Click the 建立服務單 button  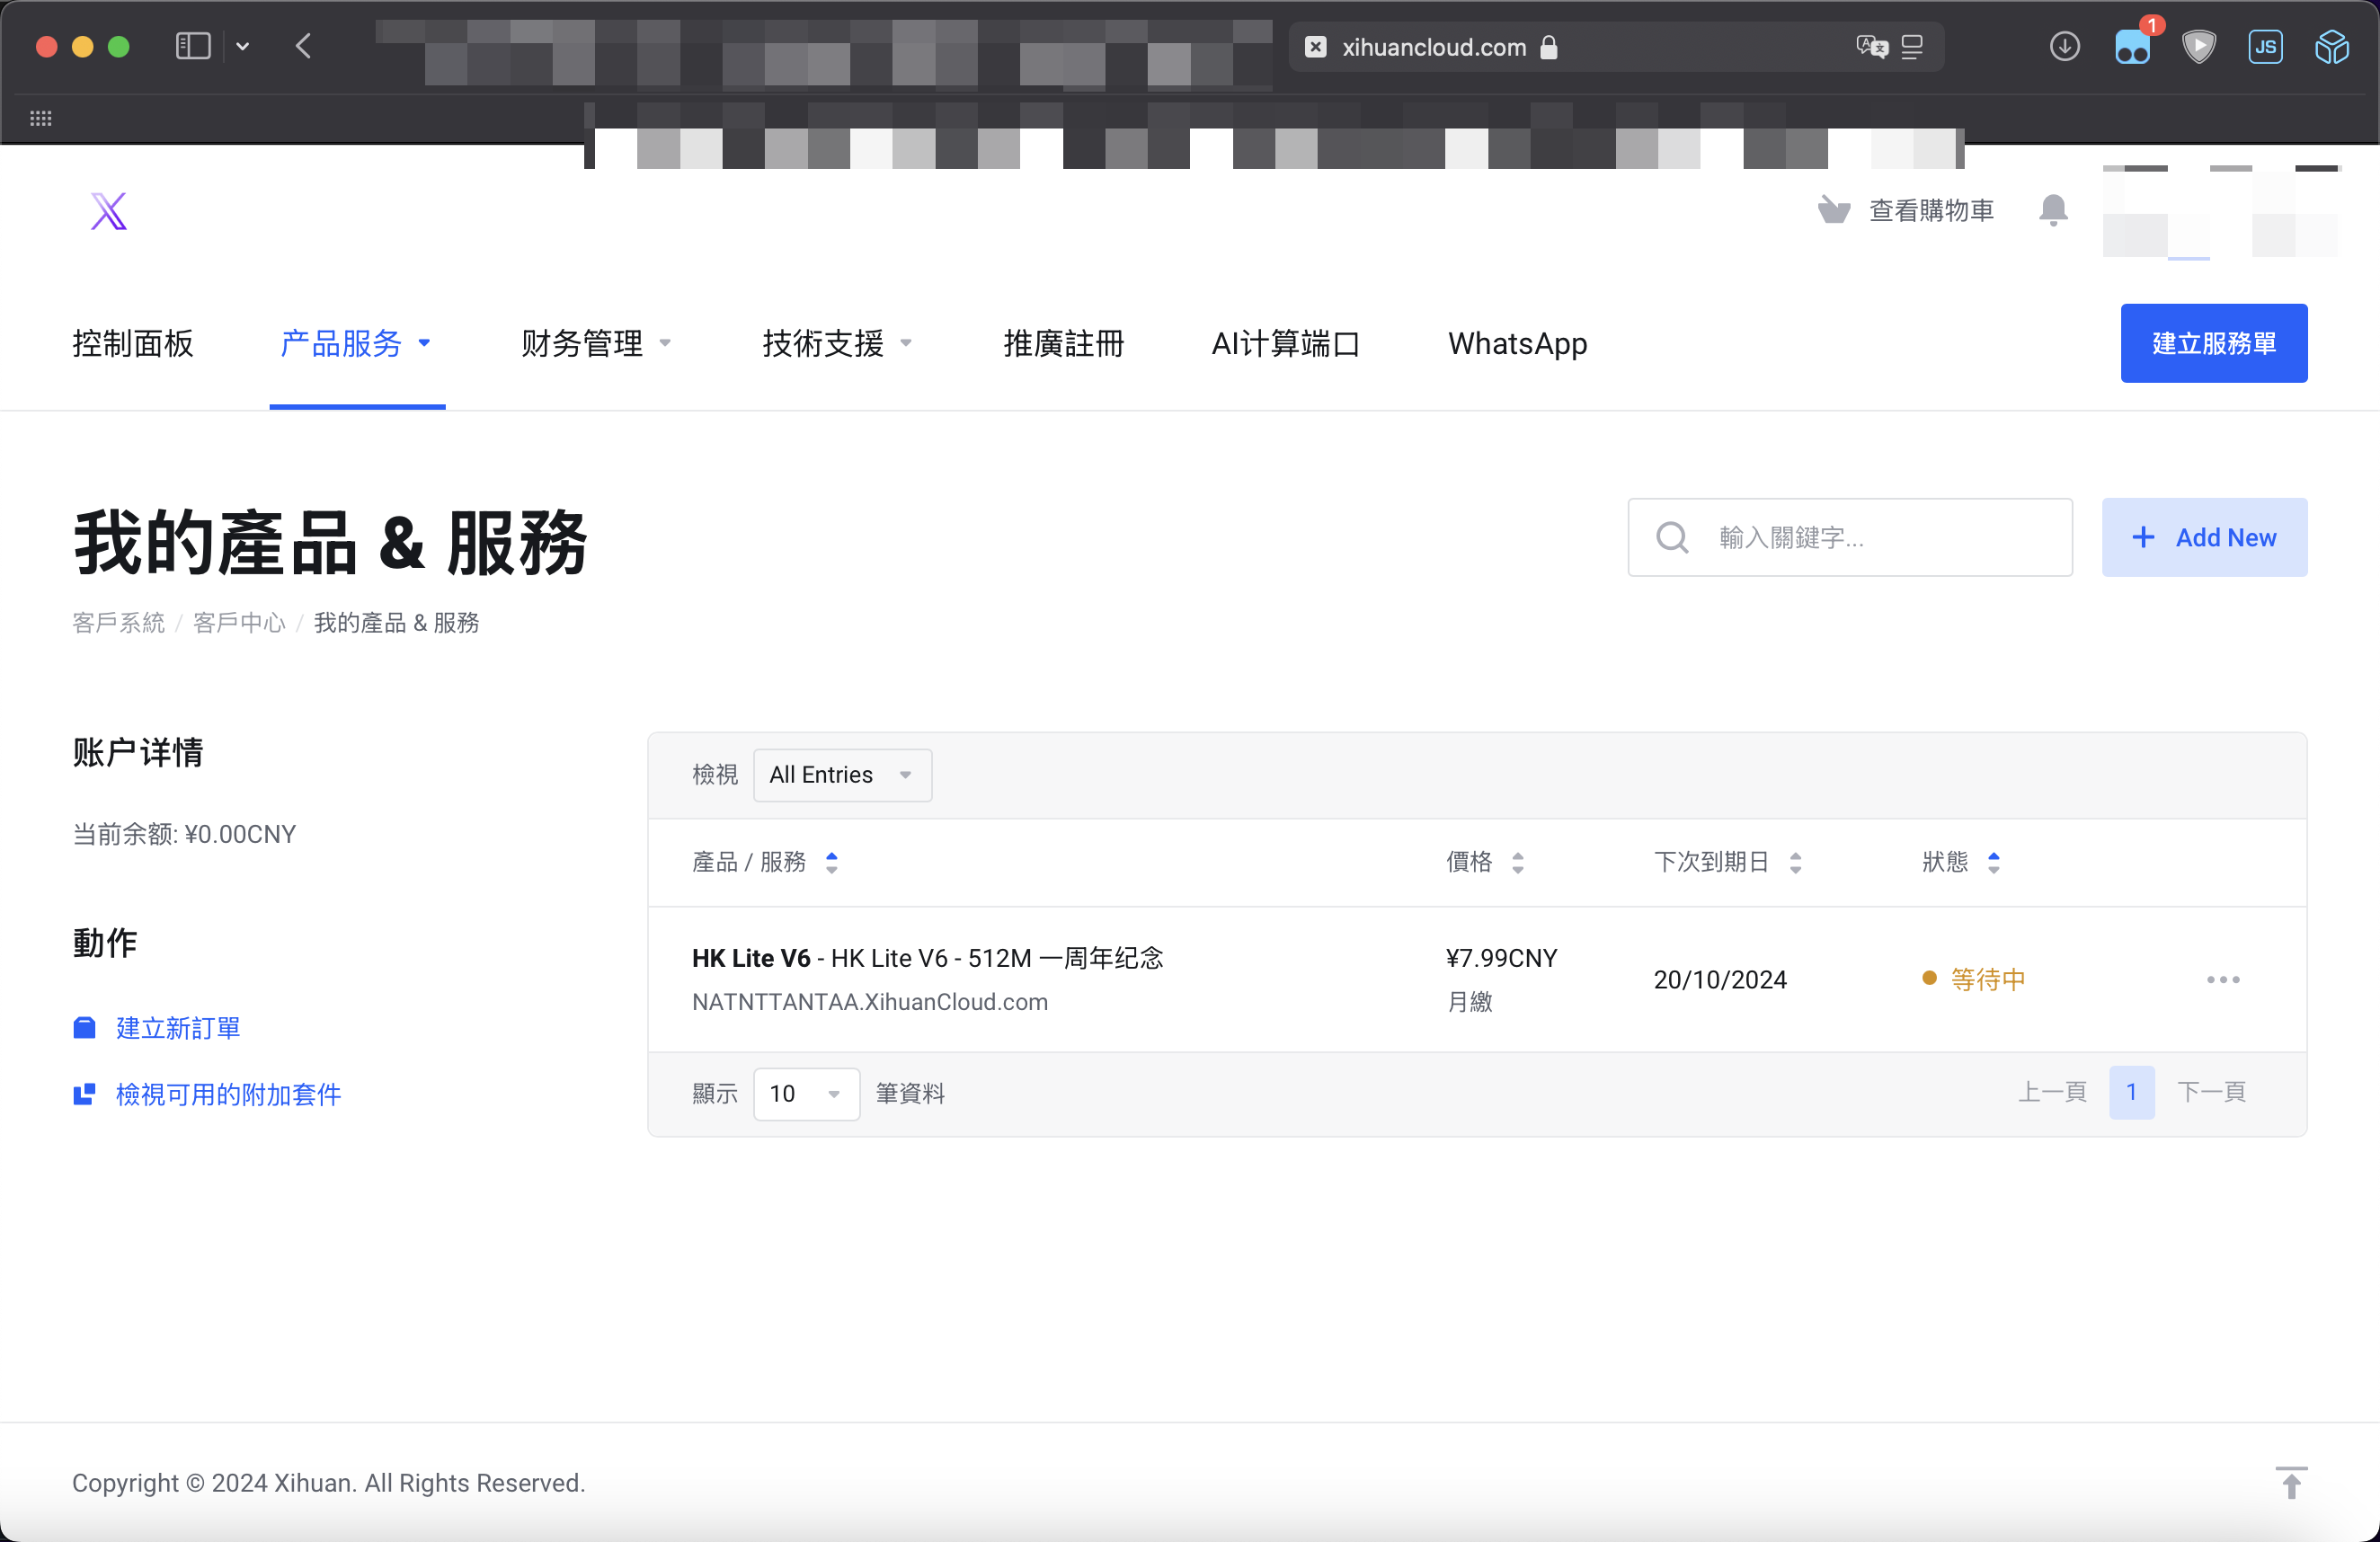[x=2213, y=343]
